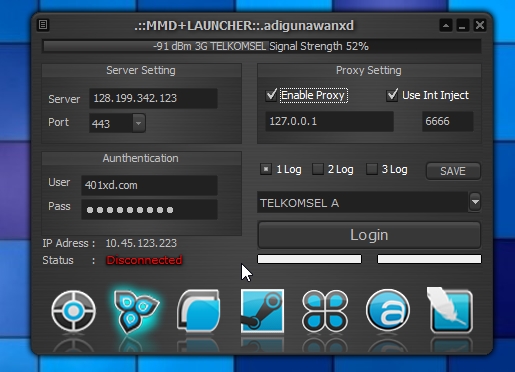This screenshot has height=372, width=515.
Task: Open the TELKOMSEL A profile dropdown arrow
Action: point(475,202)
